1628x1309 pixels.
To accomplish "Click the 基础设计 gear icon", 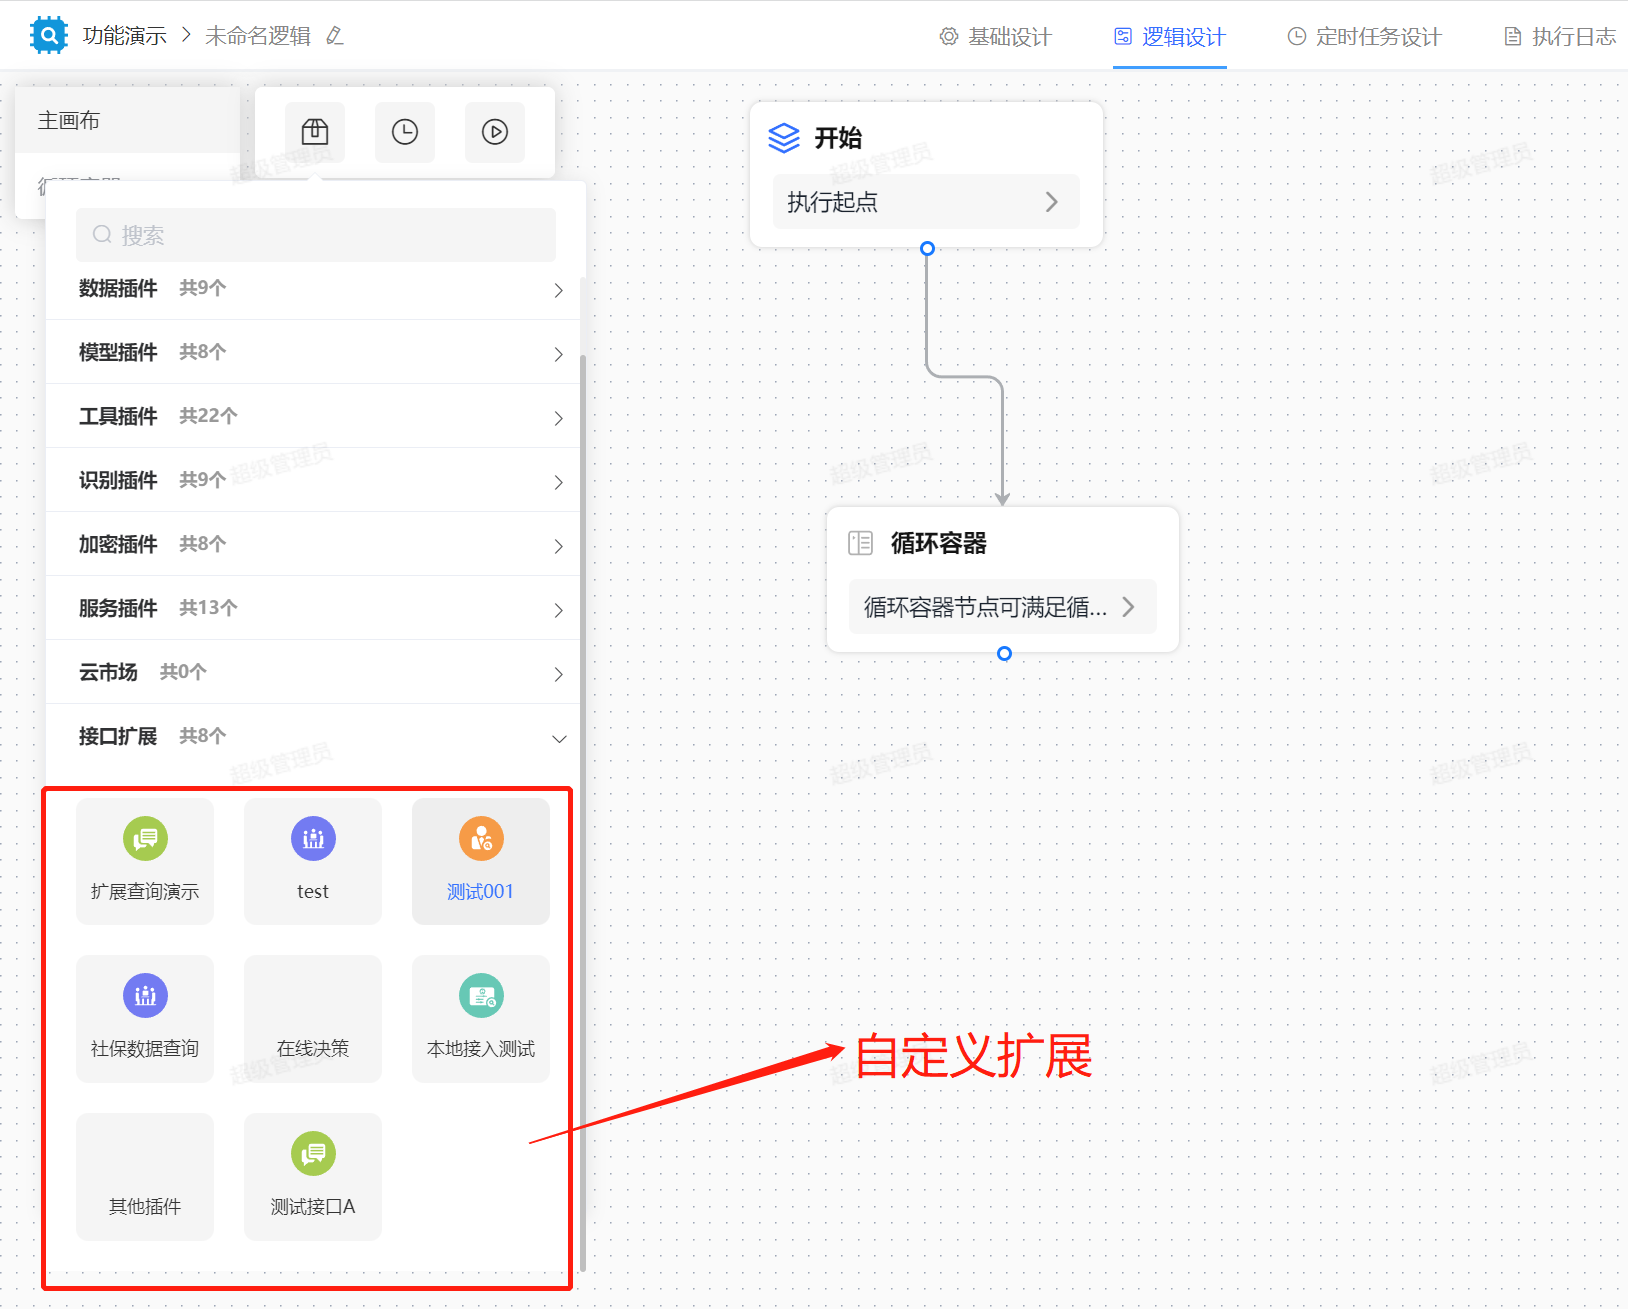I will point(948,36).
